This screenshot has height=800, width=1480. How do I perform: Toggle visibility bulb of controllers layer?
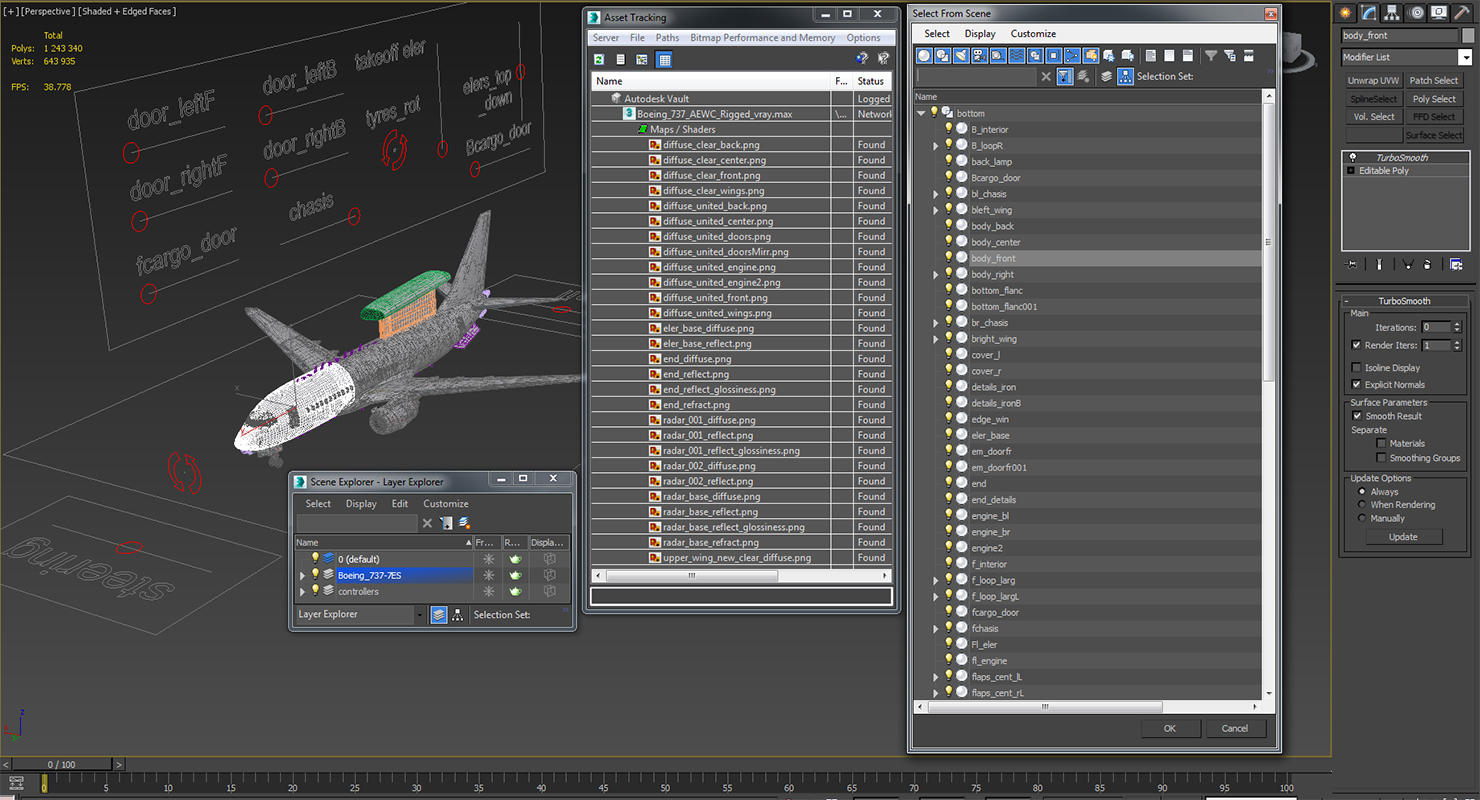[x=315, y=591]
